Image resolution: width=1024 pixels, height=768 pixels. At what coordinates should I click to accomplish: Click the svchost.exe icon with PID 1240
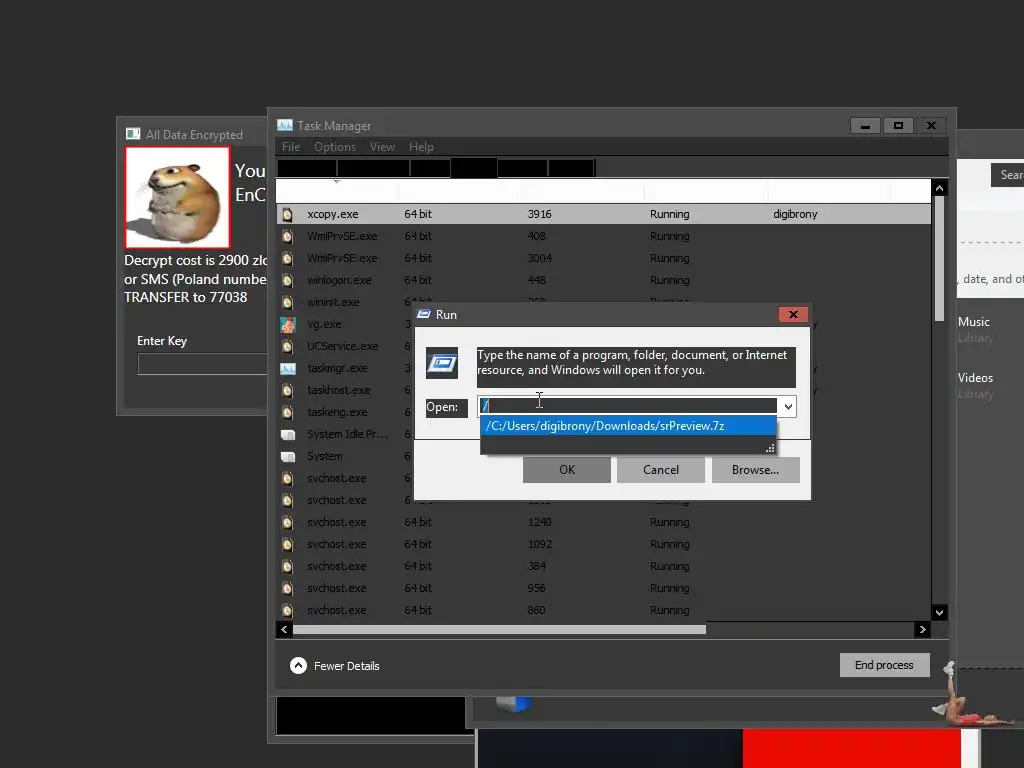tap(287, 522)
